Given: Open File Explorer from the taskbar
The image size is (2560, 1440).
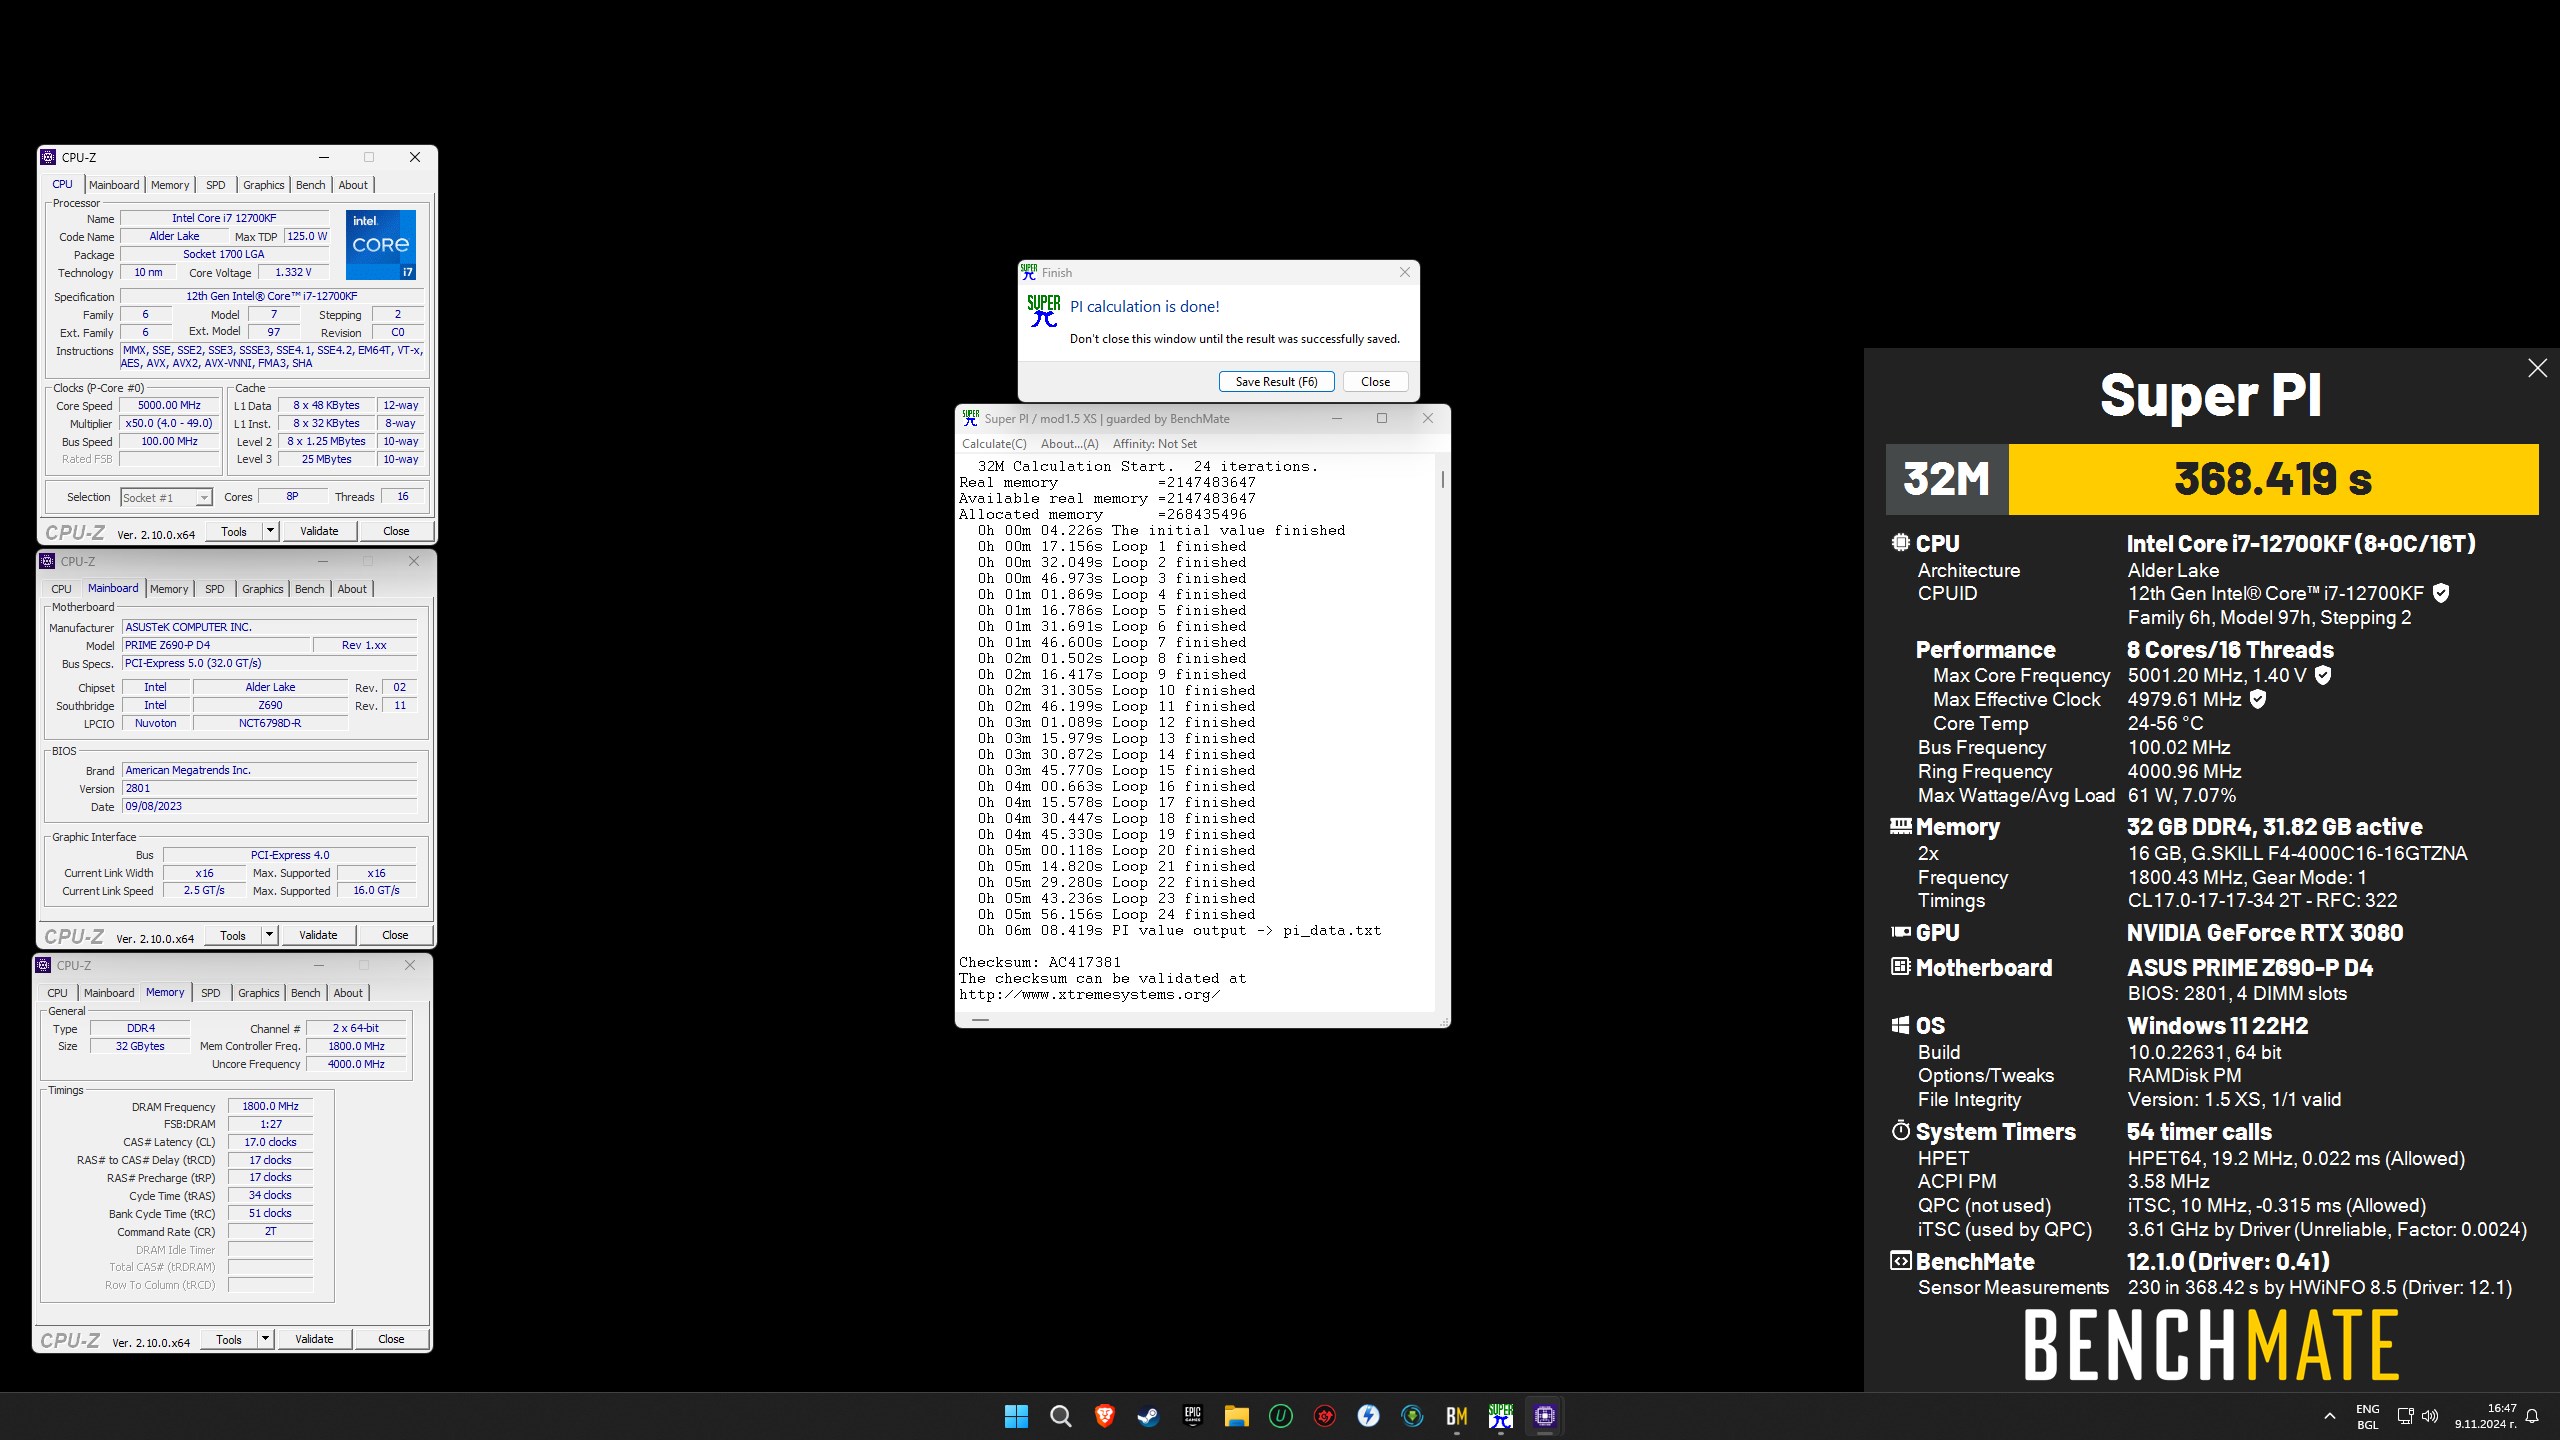Looking at the screenshot, I should point(1236,1416).
